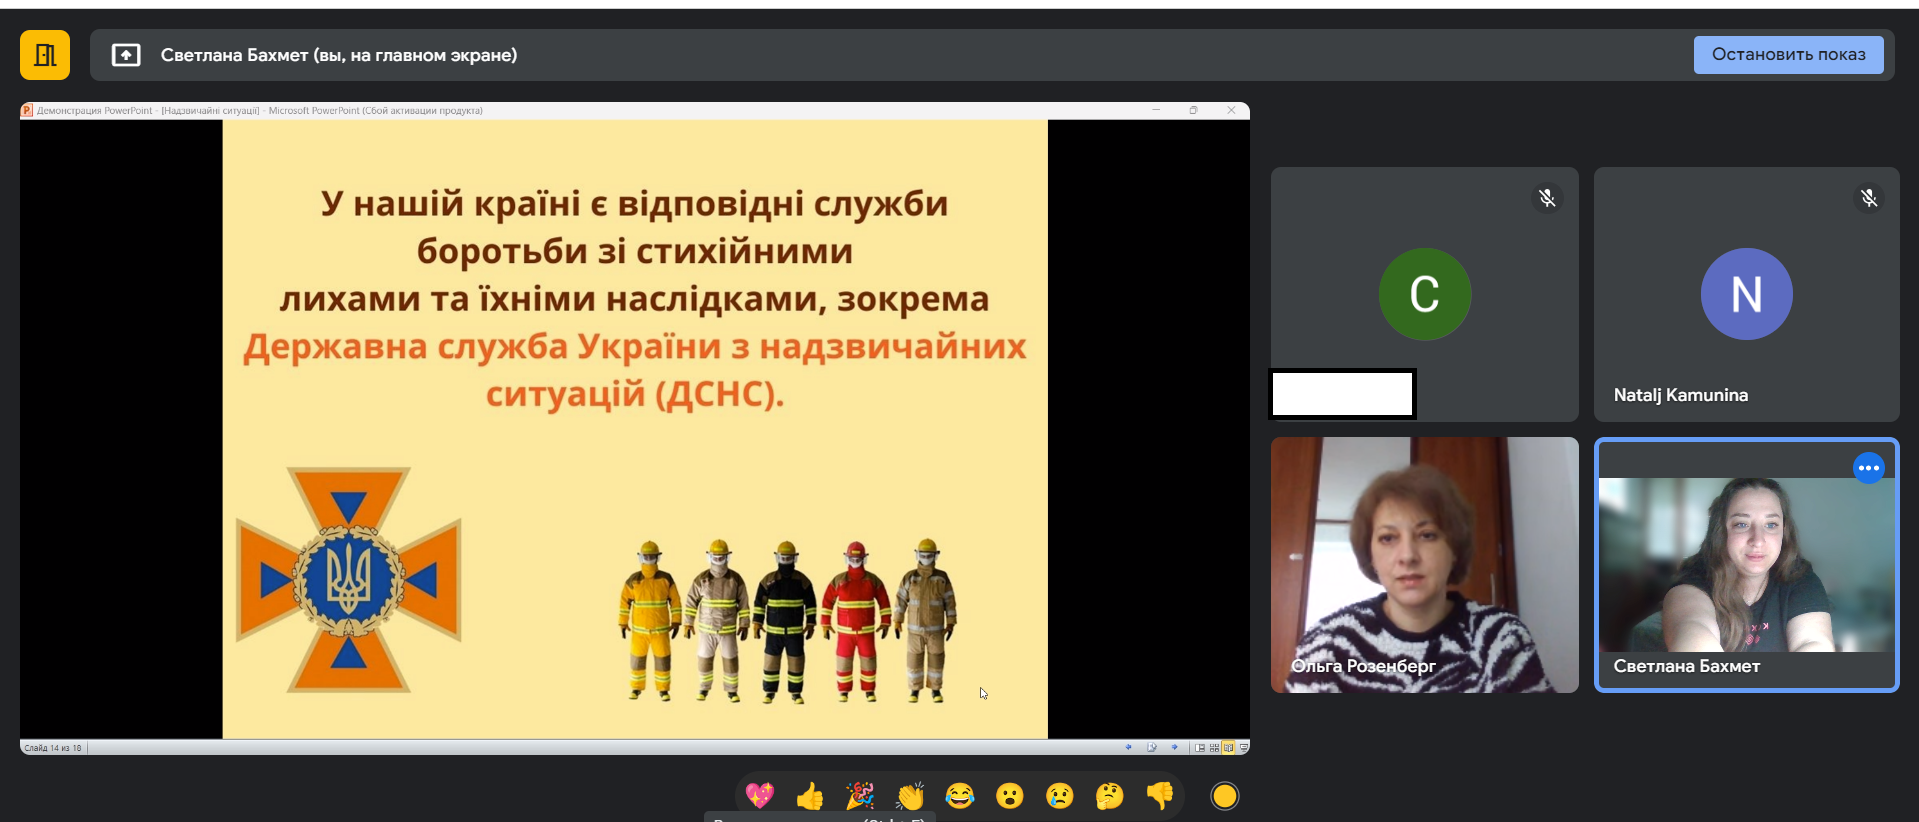Click the presenting screen icon beside Светлана Бахмет
Screen dimensions: 1919x822
tap(126, 55)
